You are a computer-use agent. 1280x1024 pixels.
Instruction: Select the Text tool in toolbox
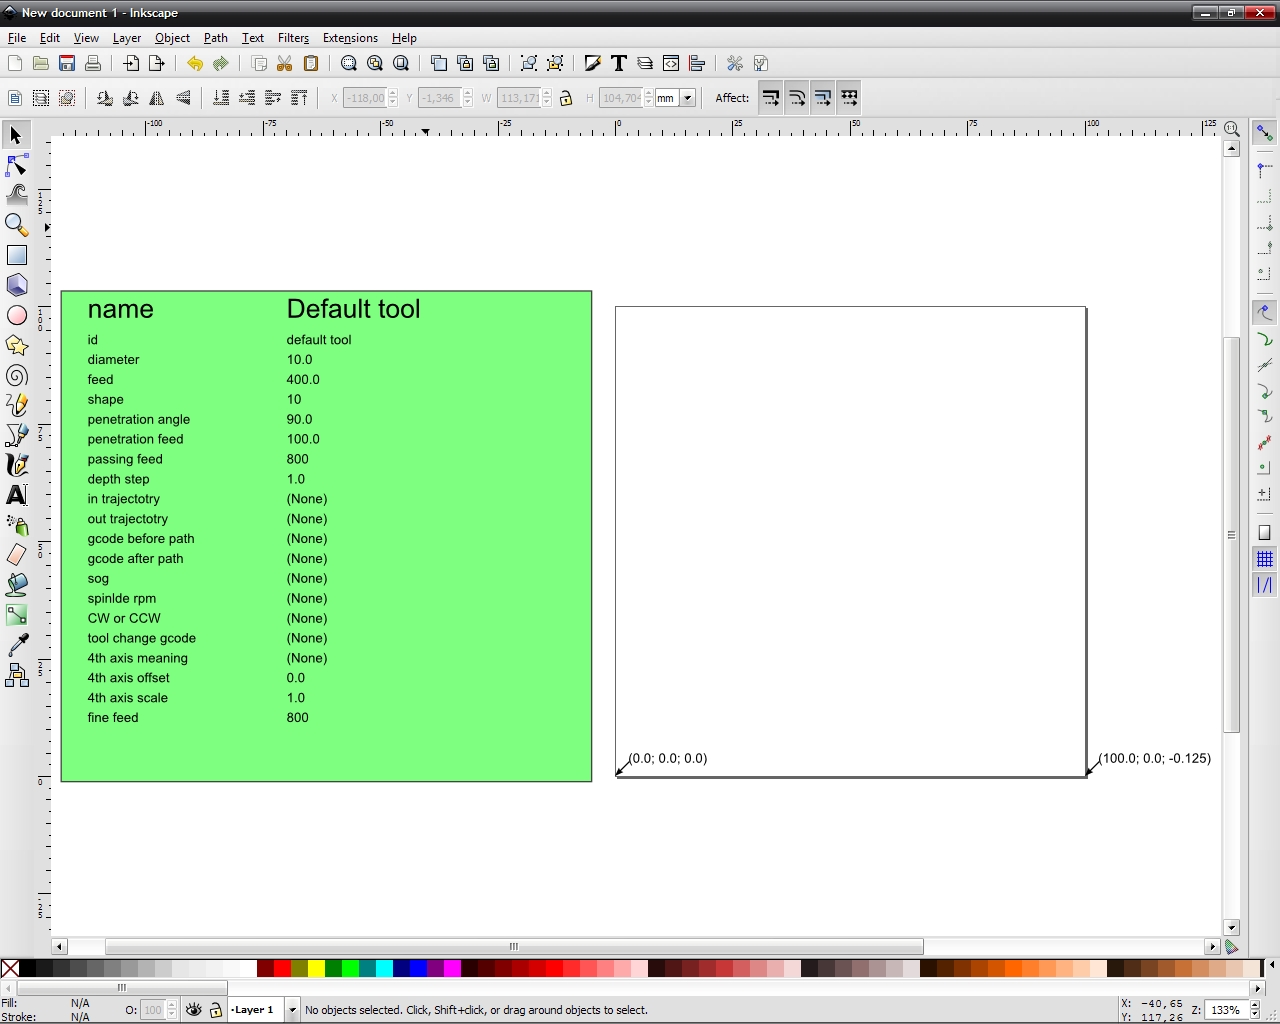click(x=16, y=495)
